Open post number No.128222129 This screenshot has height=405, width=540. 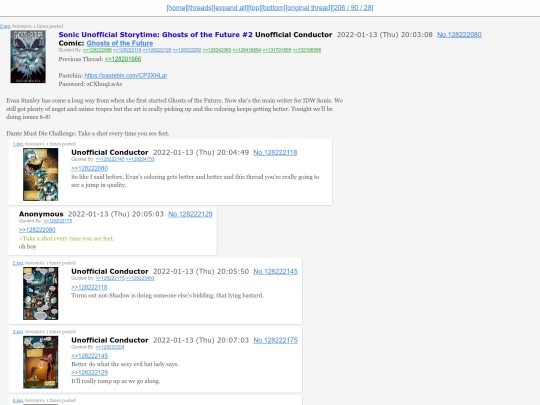click(x=190, y=214)
